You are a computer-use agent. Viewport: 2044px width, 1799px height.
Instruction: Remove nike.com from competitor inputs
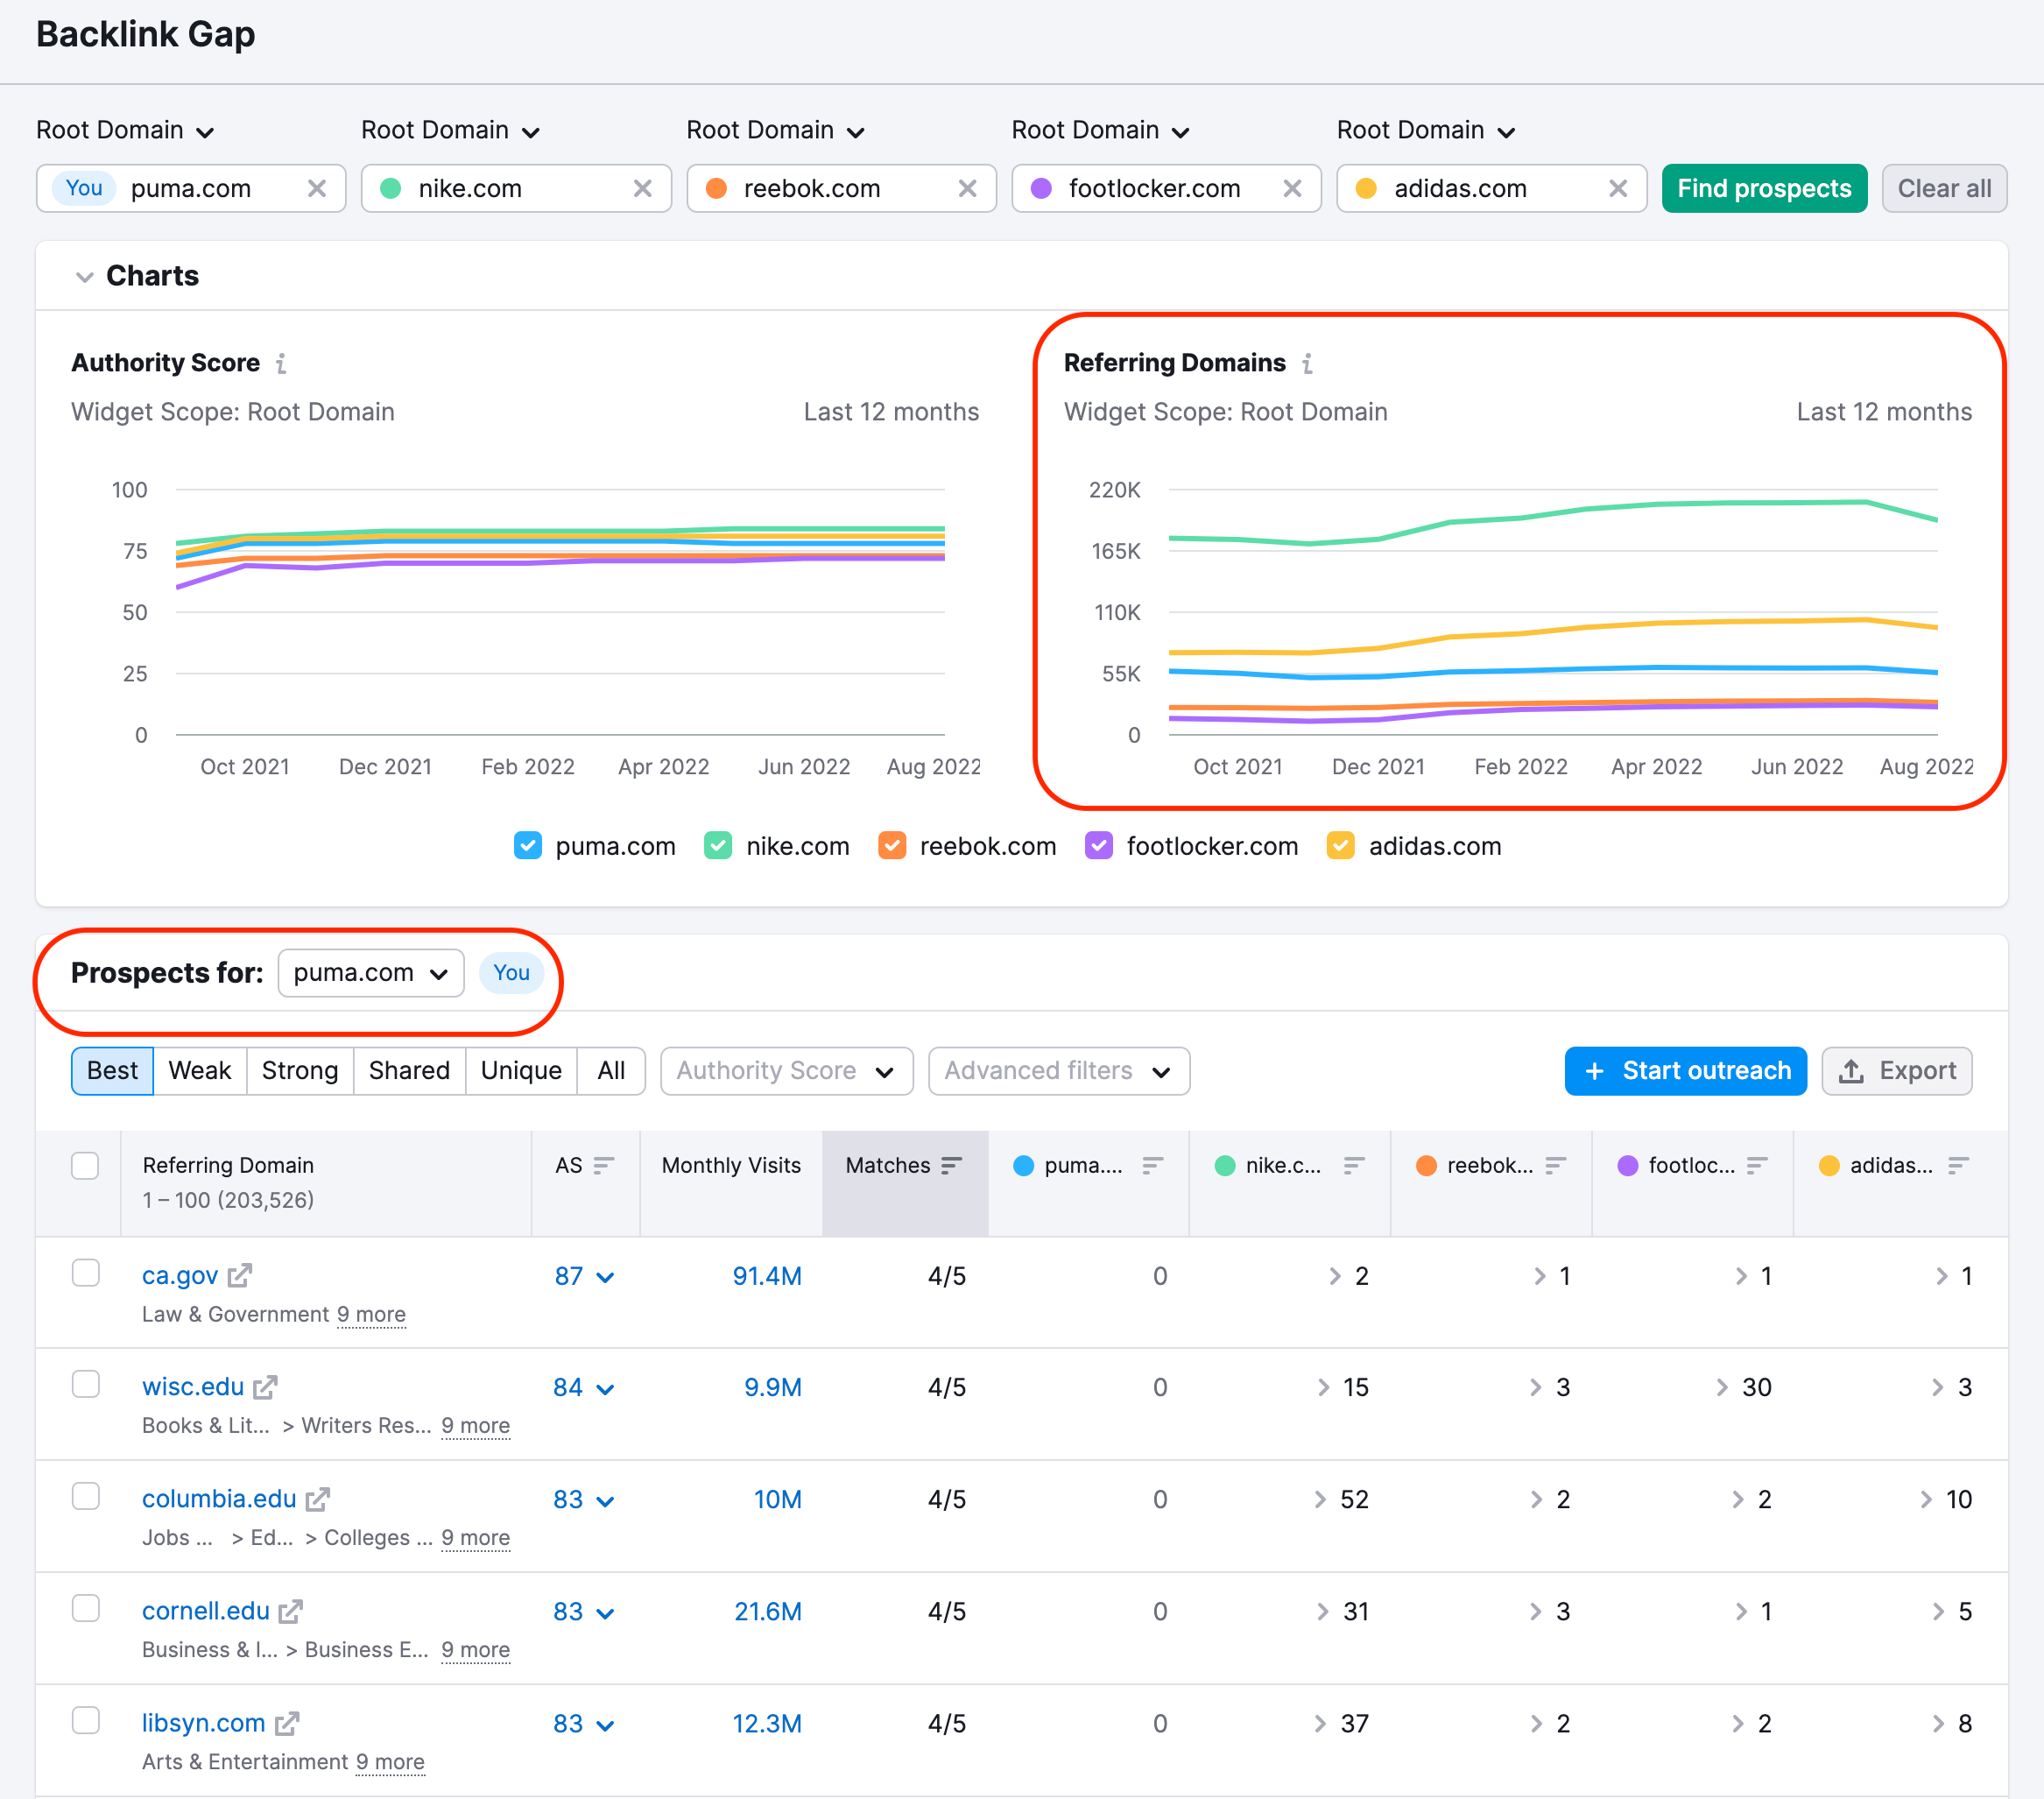(x=642, y=189)
